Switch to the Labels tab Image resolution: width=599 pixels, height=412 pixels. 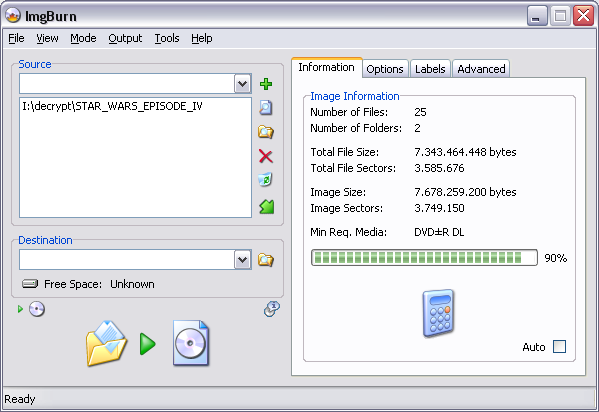click(430, 69)
